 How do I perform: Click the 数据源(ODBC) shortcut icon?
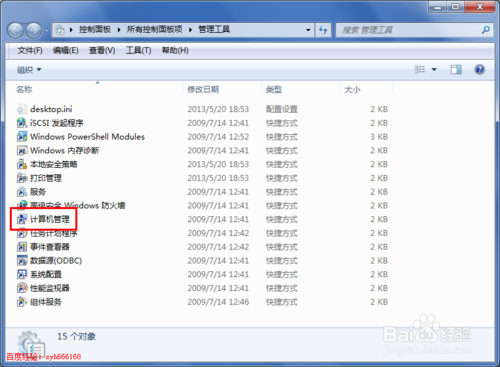coord(22,261)
